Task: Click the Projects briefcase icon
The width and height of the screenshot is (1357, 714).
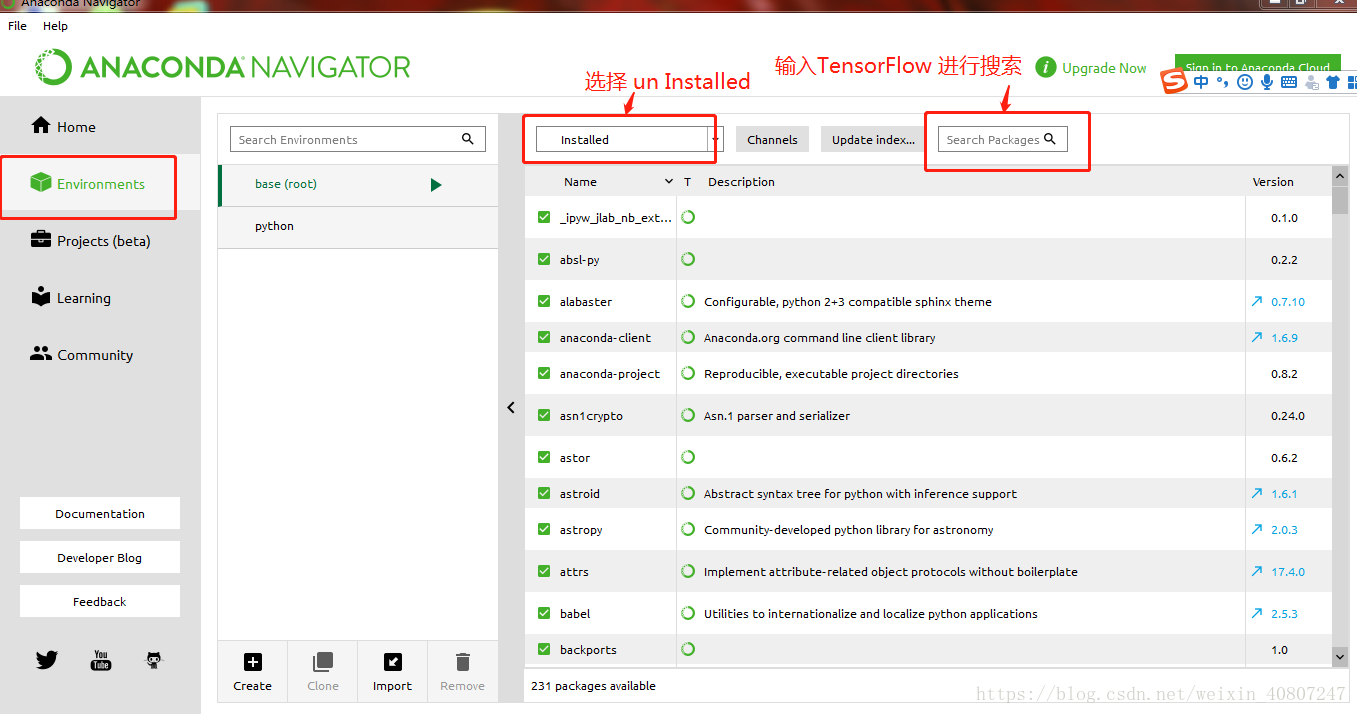Action: [x=41, y=239]
